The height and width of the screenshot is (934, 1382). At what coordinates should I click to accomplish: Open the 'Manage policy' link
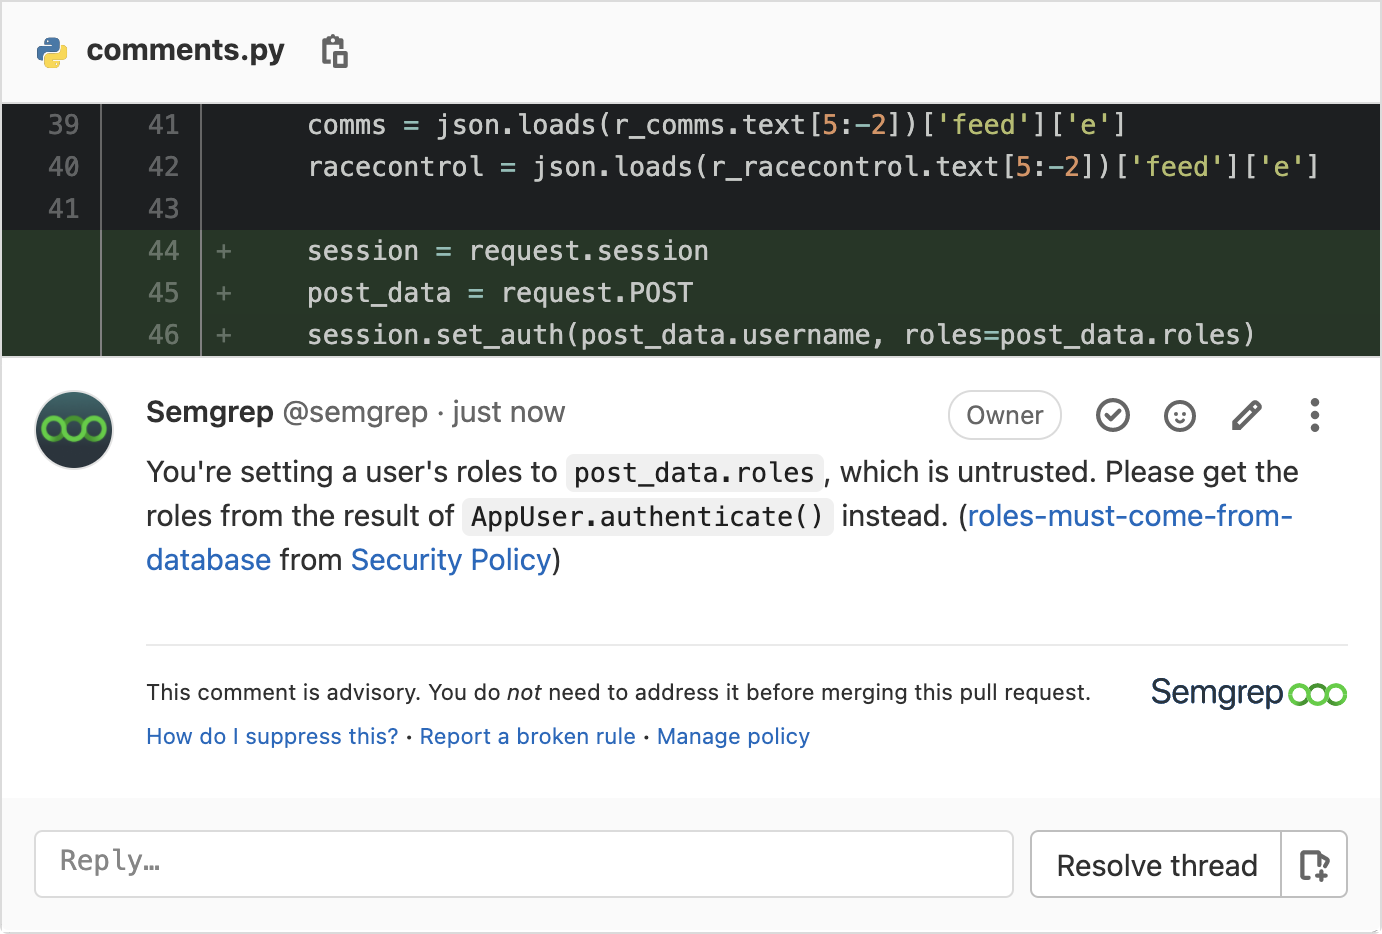pos(733,736)
